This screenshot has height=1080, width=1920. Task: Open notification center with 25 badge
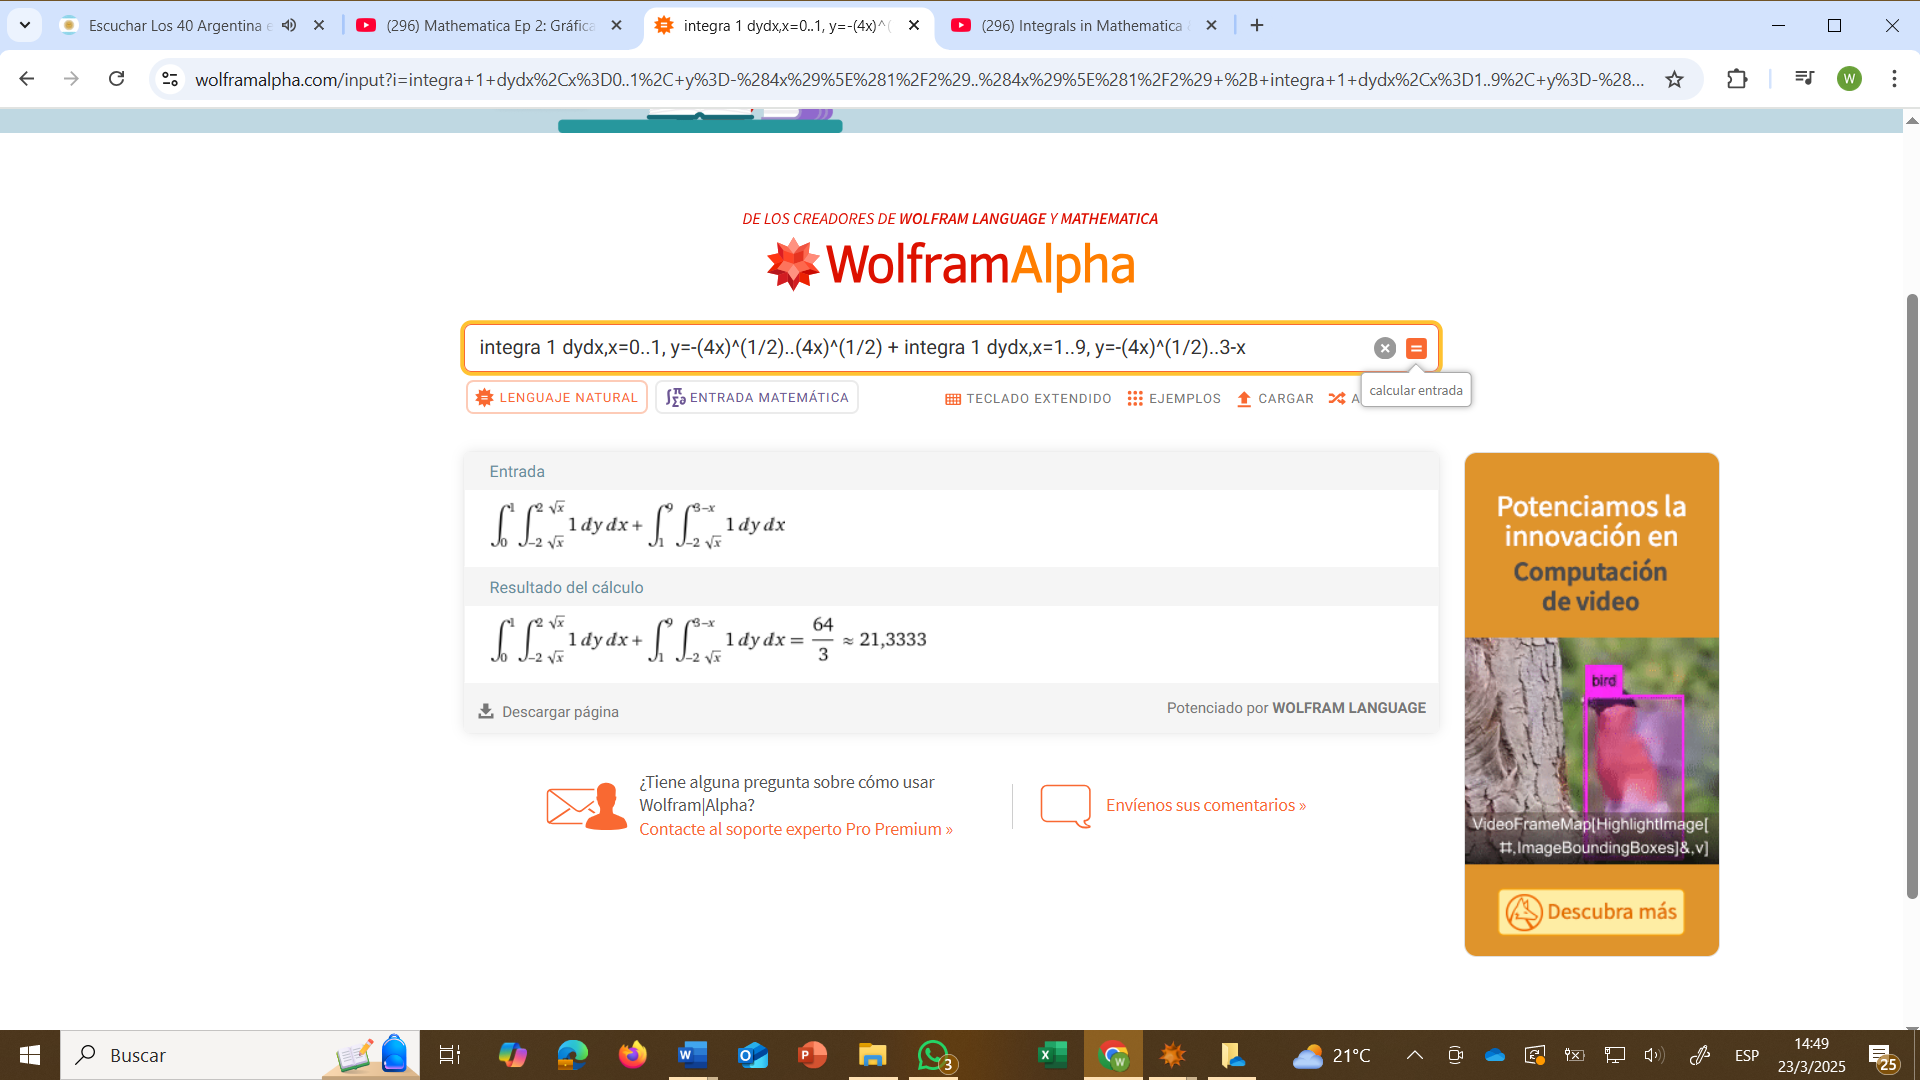[1883, 1057]
